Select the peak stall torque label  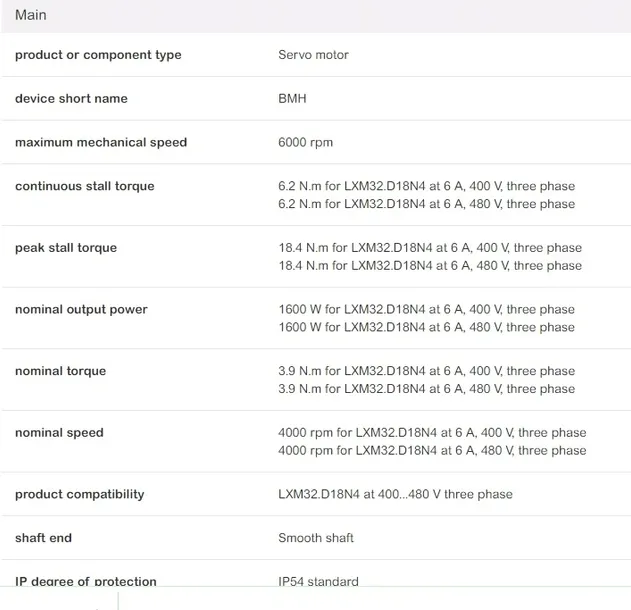click(x=66, y=248)
